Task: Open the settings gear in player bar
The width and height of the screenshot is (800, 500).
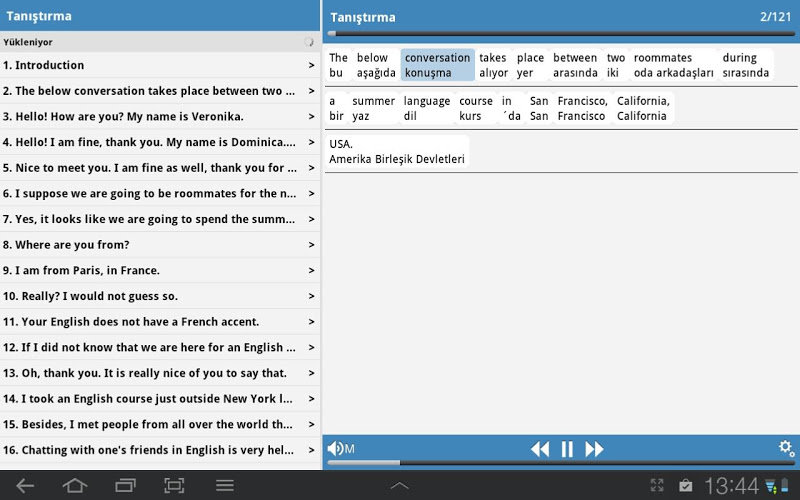Action: pyautogui.click(x=786, y=448)
